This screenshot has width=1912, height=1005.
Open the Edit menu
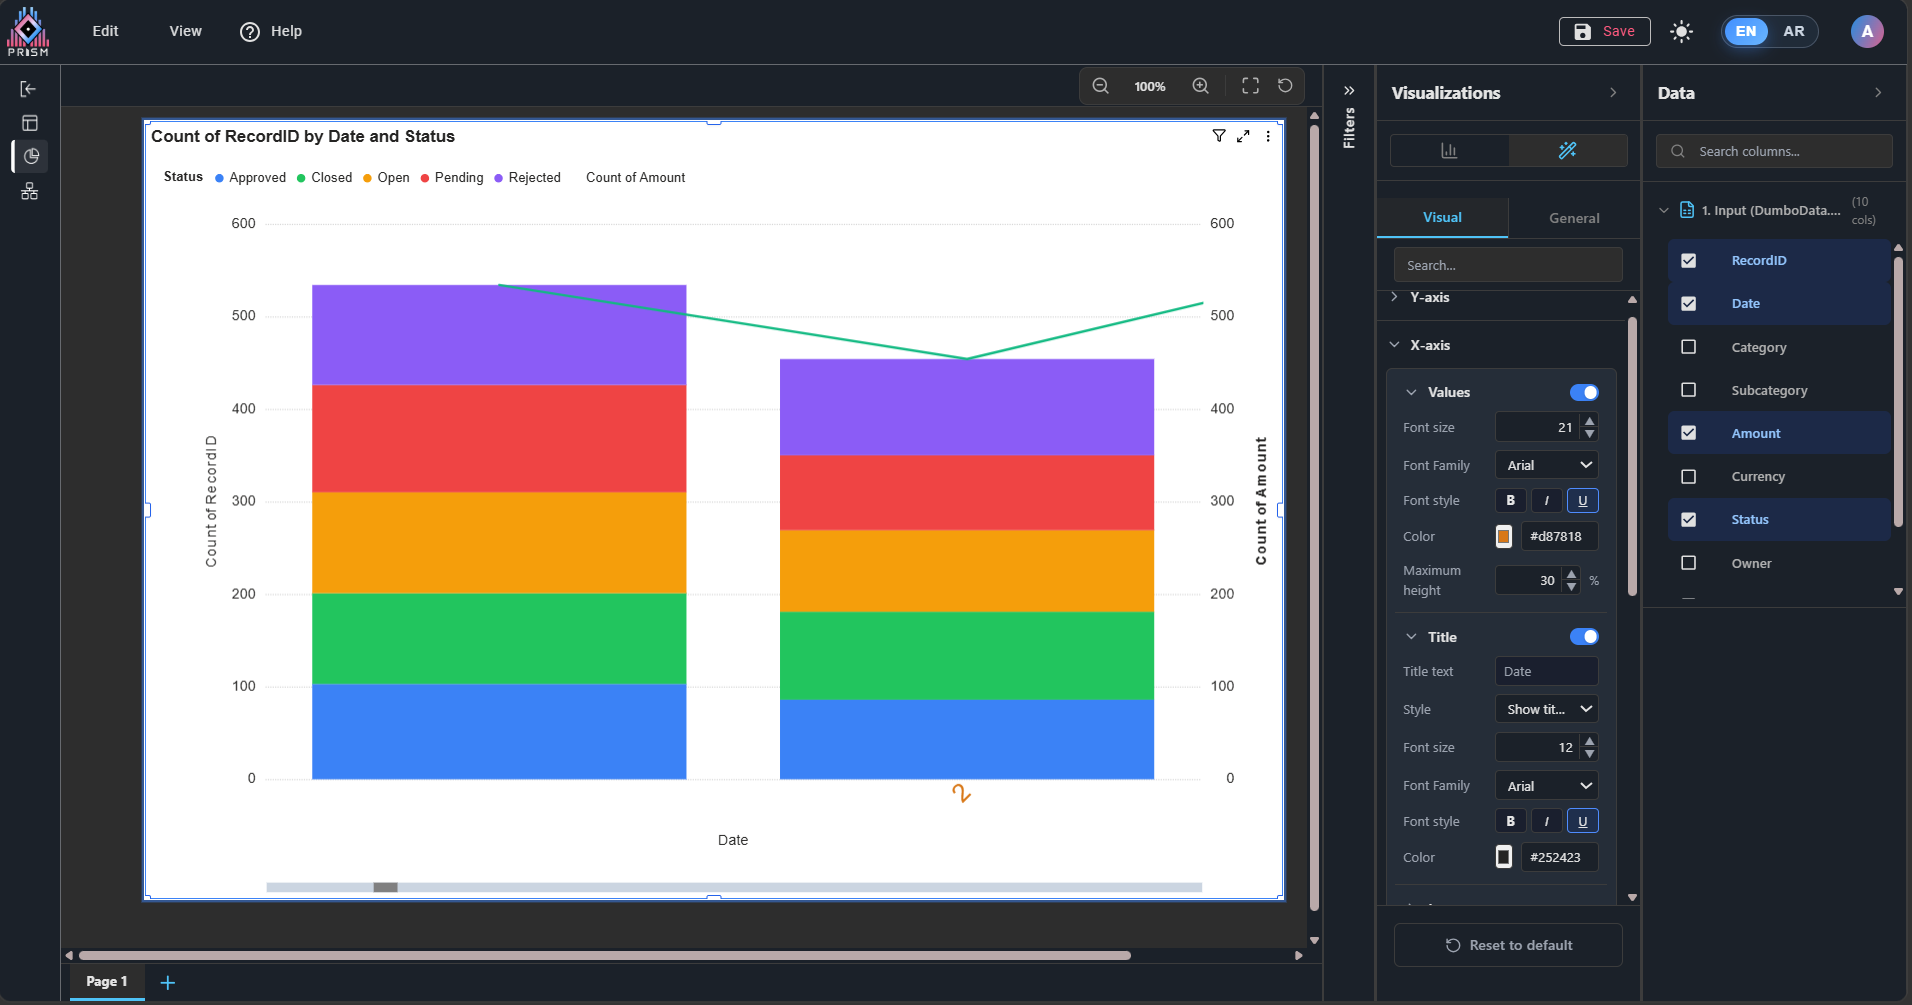(105, 31)
